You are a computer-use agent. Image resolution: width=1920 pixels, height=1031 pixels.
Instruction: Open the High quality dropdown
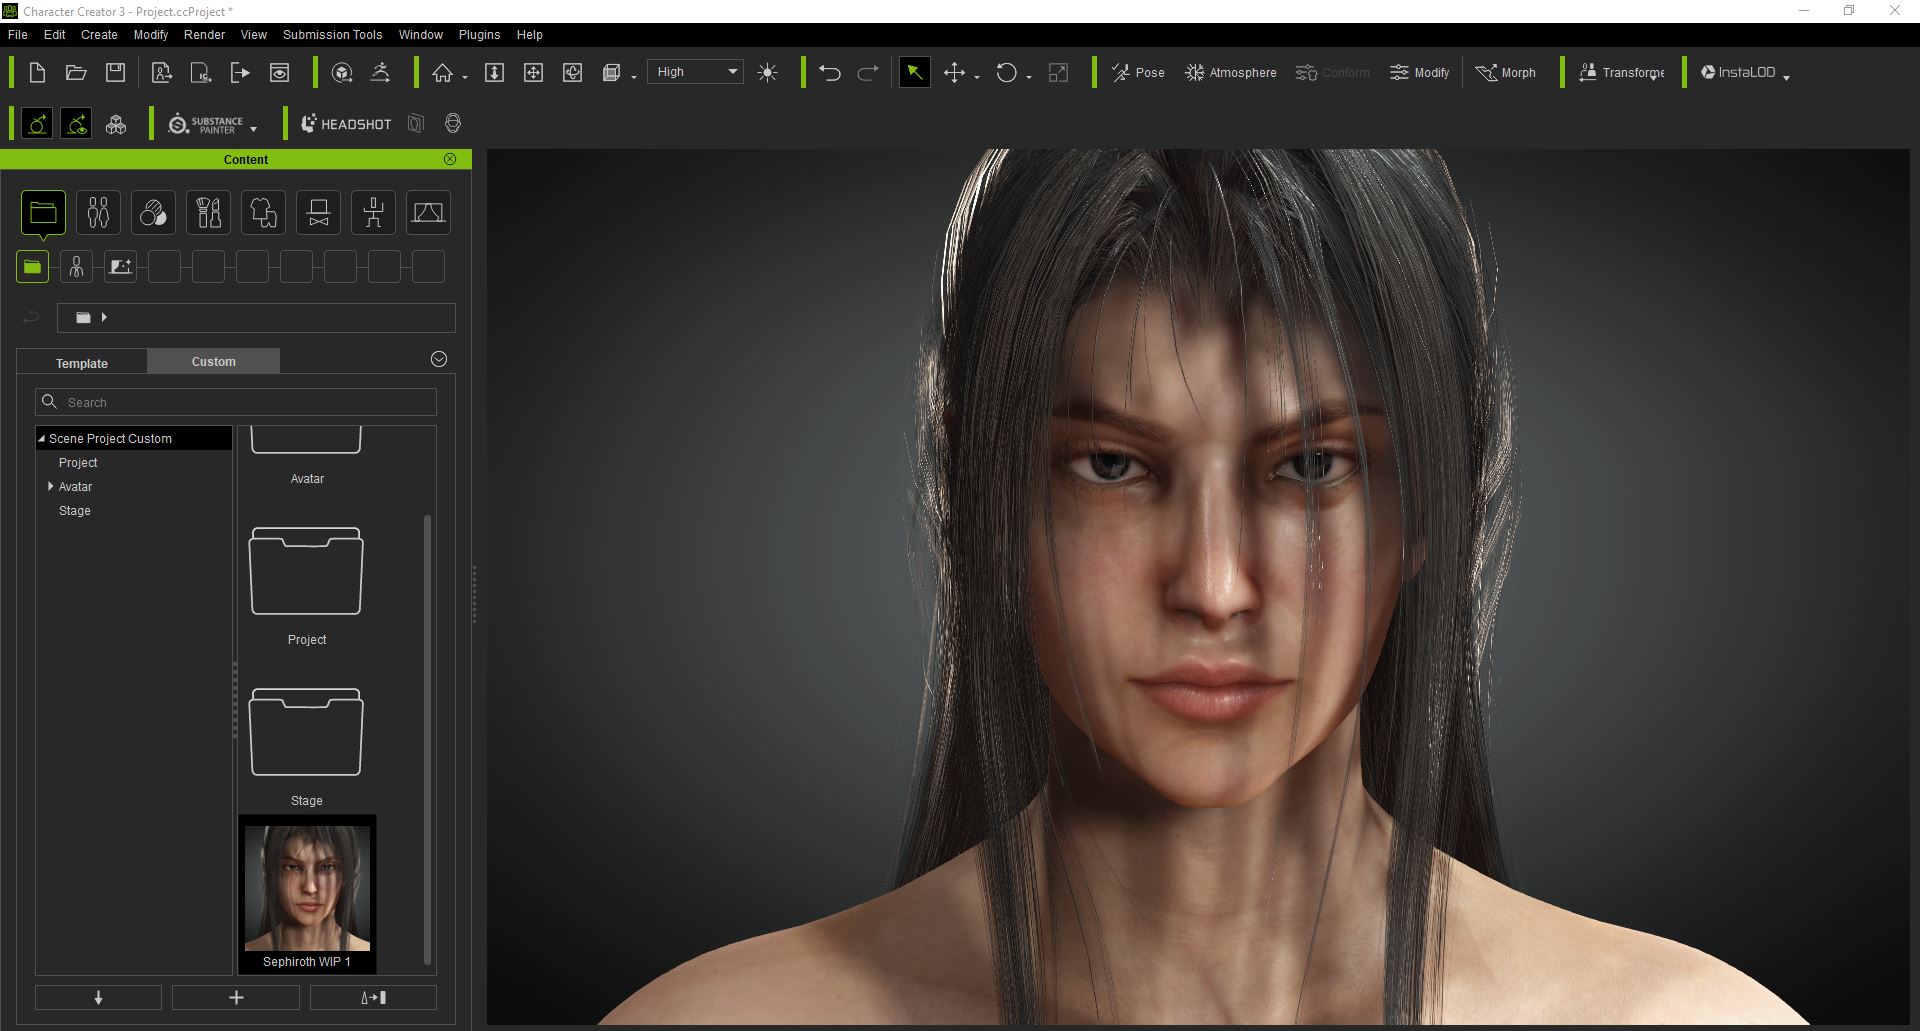[x=695, y=72]
